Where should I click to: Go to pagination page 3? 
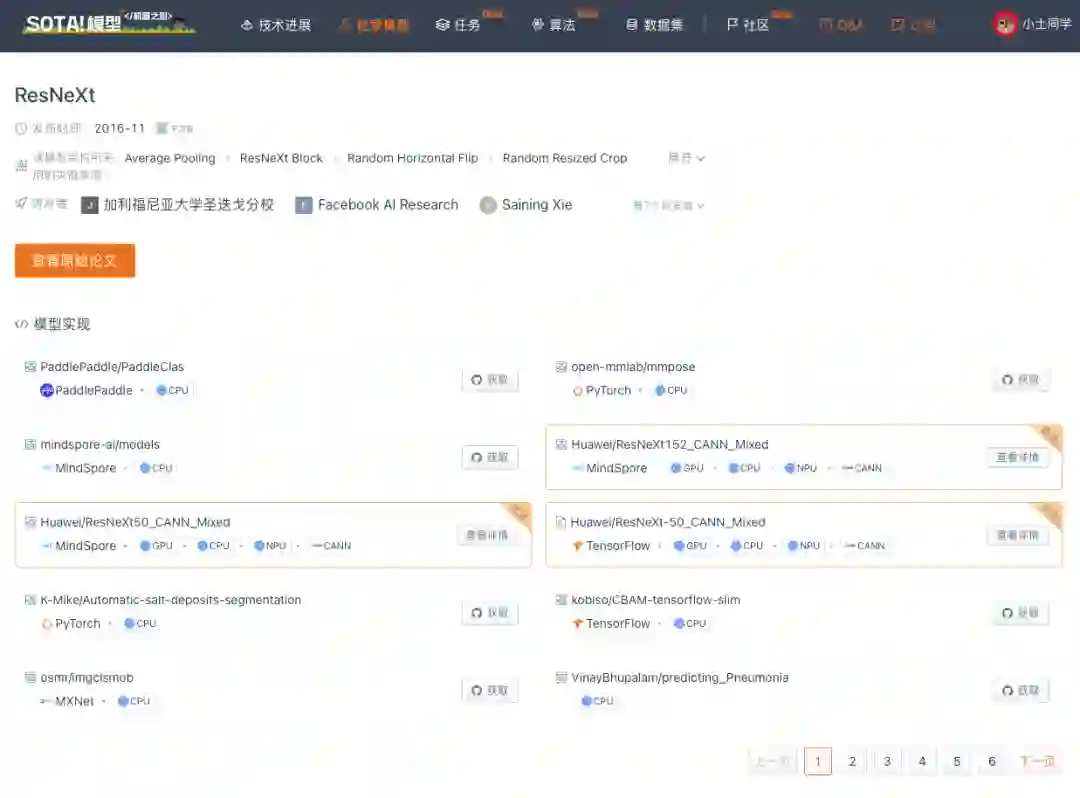pyautogui.click(x=887, y=762)
